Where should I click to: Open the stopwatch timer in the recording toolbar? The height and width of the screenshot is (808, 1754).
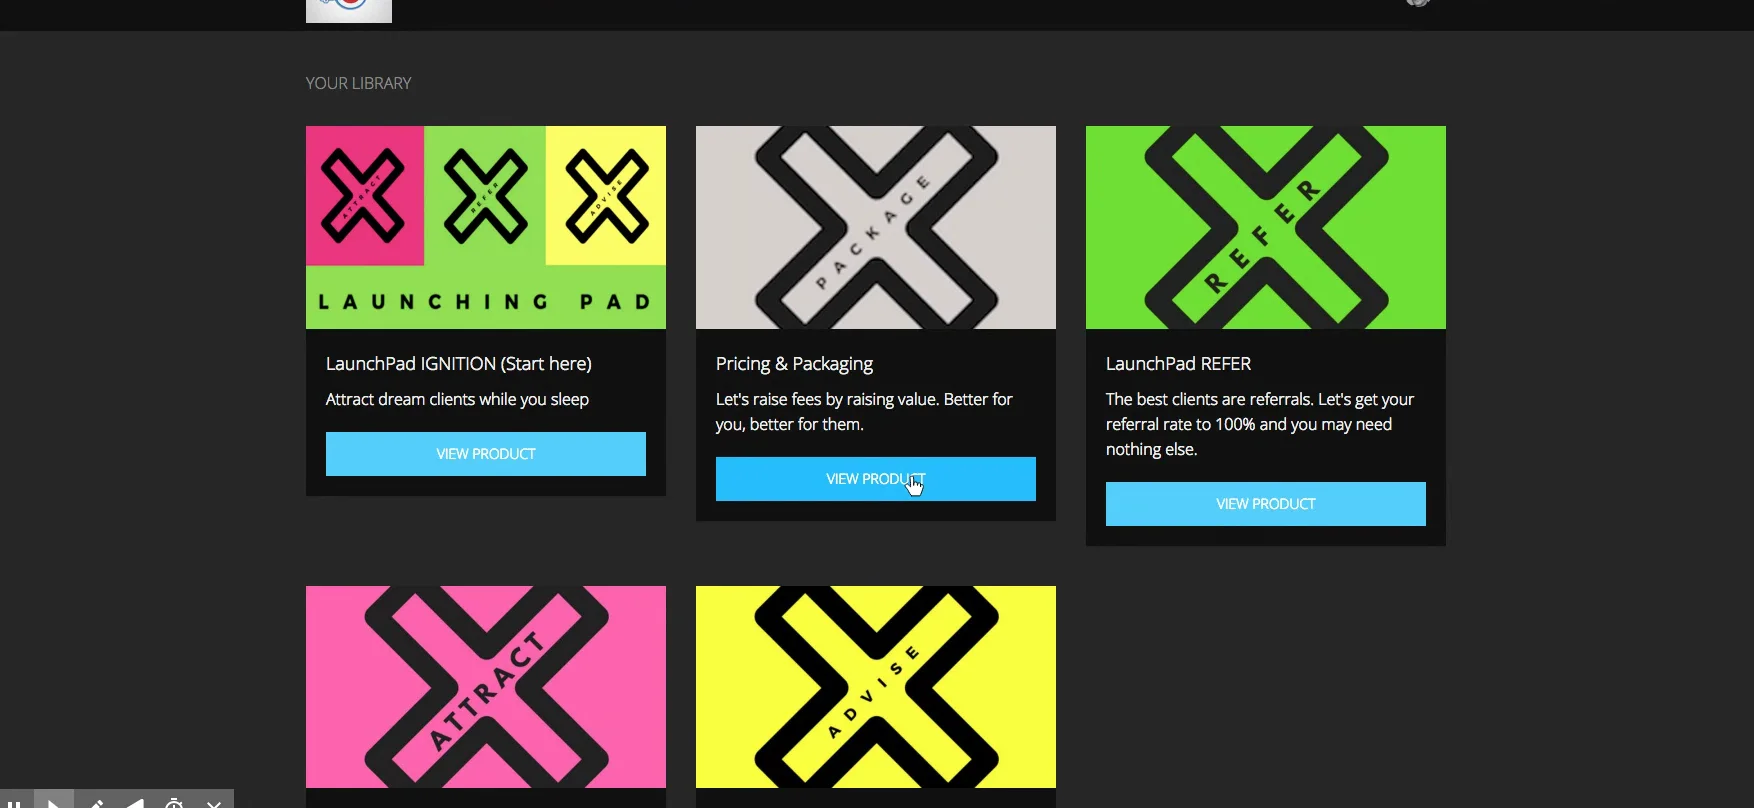[x=174, y=801]
